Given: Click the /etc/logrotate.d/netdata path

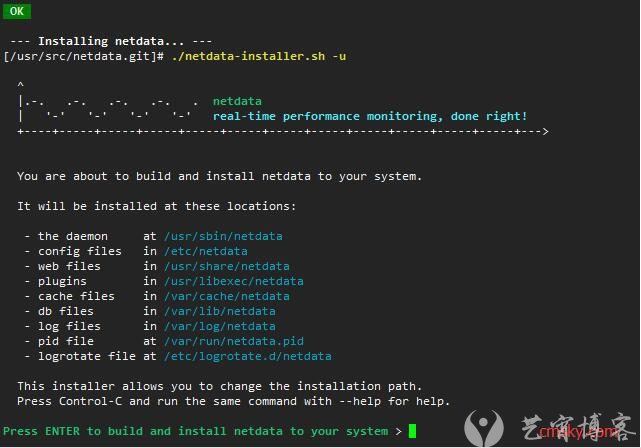Looking at the screenshot, I should pyautogui.click(x=247, y=356).
